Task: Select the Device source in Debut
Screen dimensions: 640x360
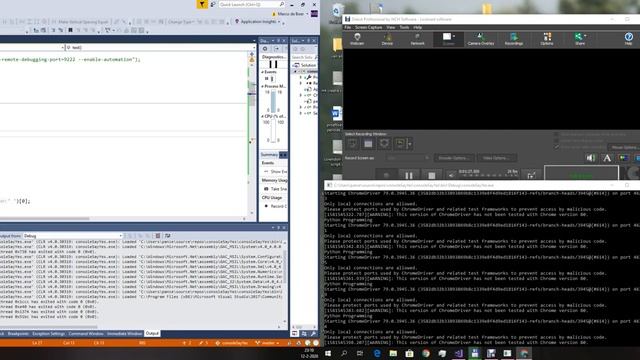Action: (387, 39)
